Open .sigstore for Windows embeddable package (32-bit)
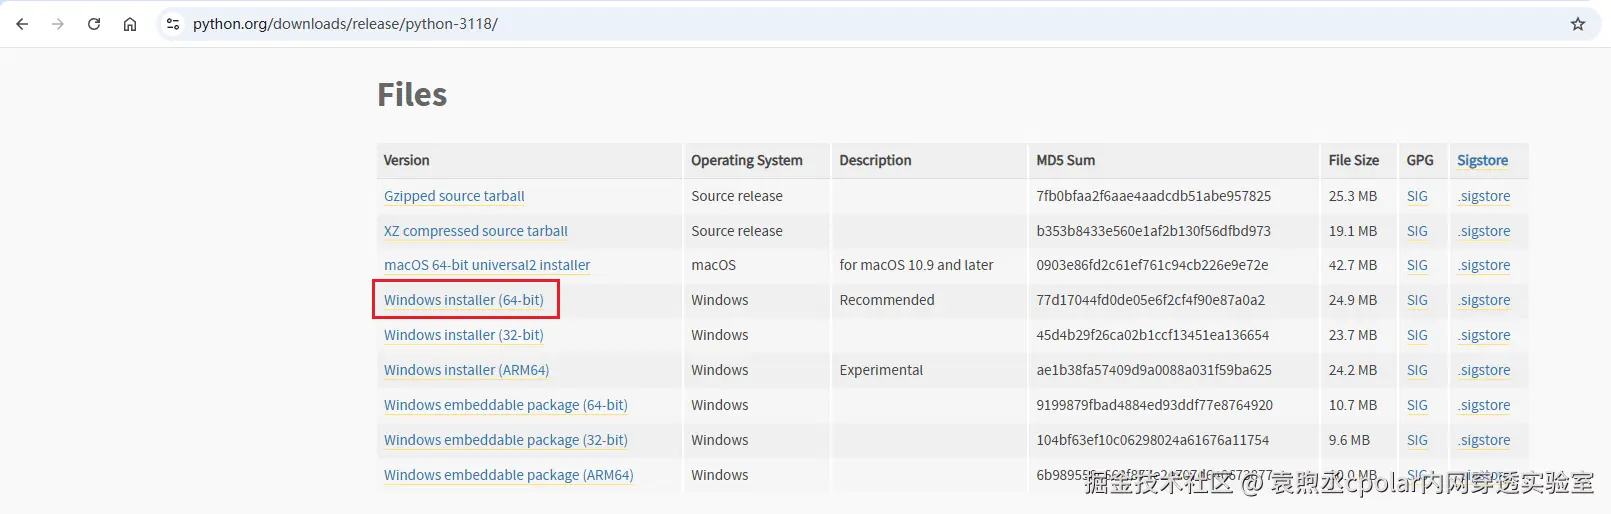 [1484, 440]
